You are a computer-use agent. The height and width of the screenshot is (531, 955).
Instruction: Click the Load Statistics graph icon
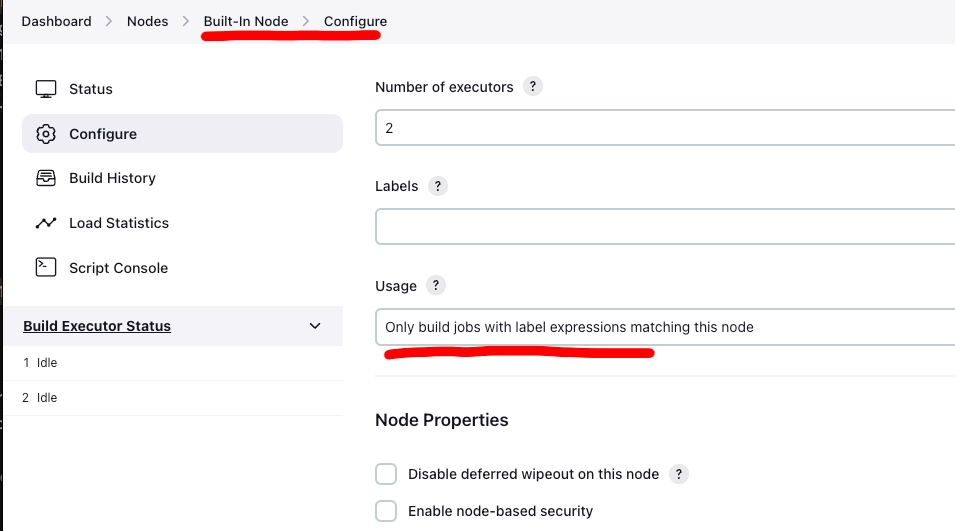[45, 223]
